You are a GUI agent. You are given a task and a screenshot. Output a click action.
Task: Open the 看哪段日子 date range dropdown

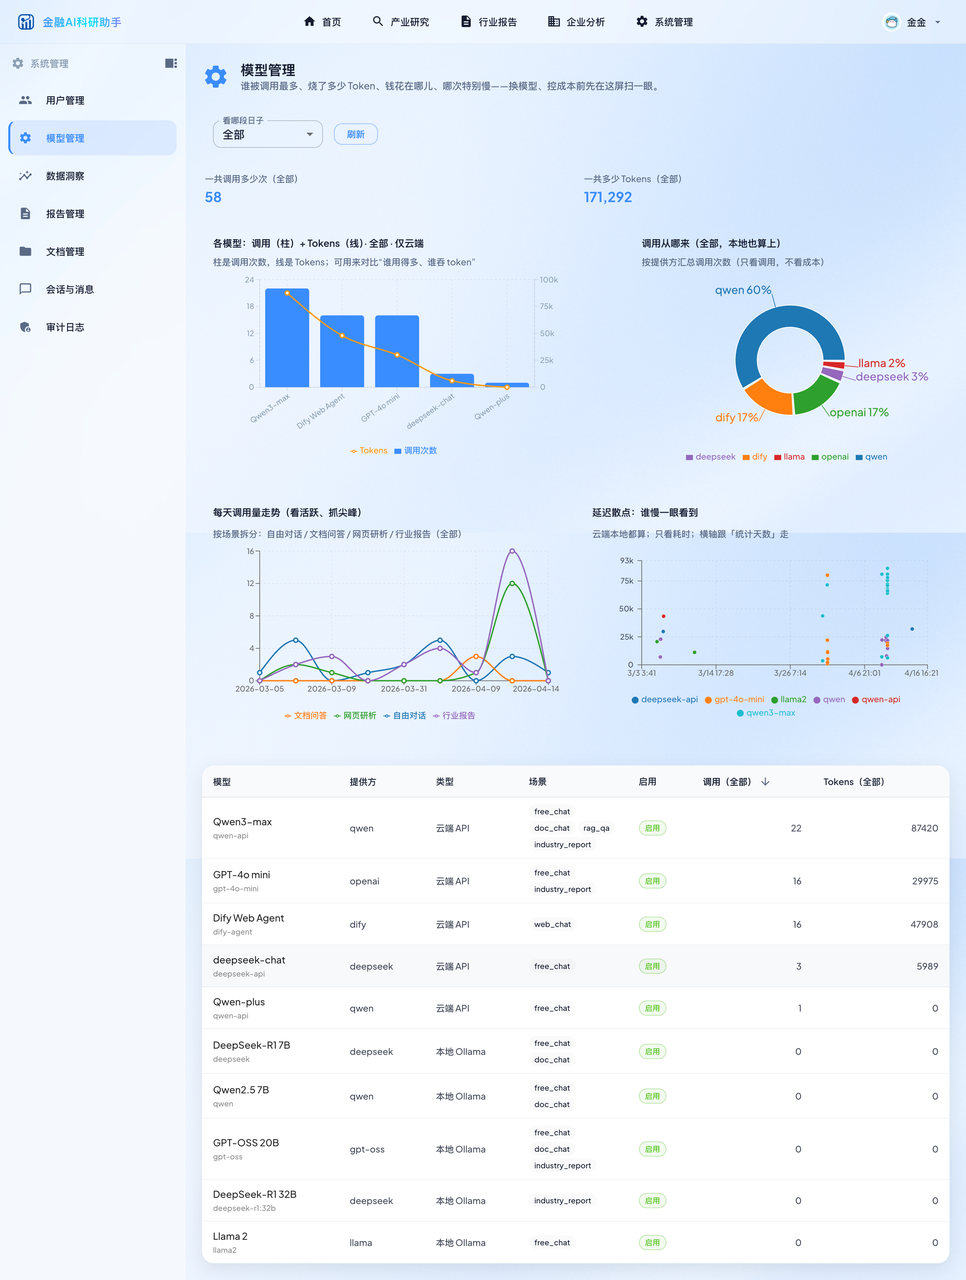(268, 134)
